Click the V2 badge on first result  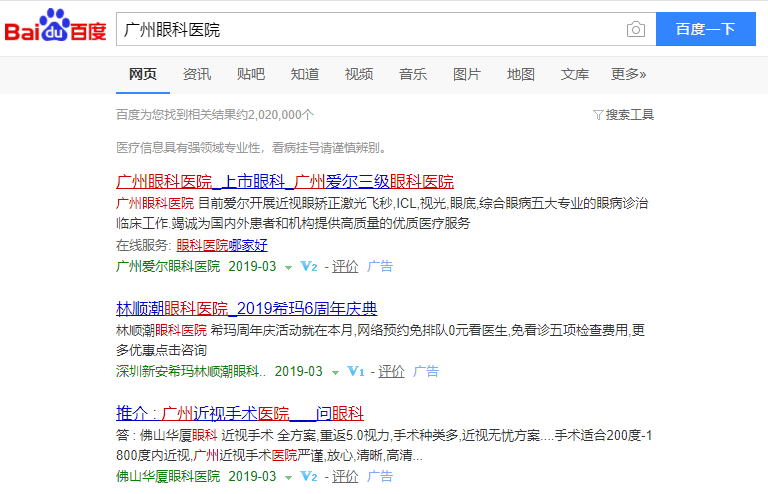[x=309, y=267]
